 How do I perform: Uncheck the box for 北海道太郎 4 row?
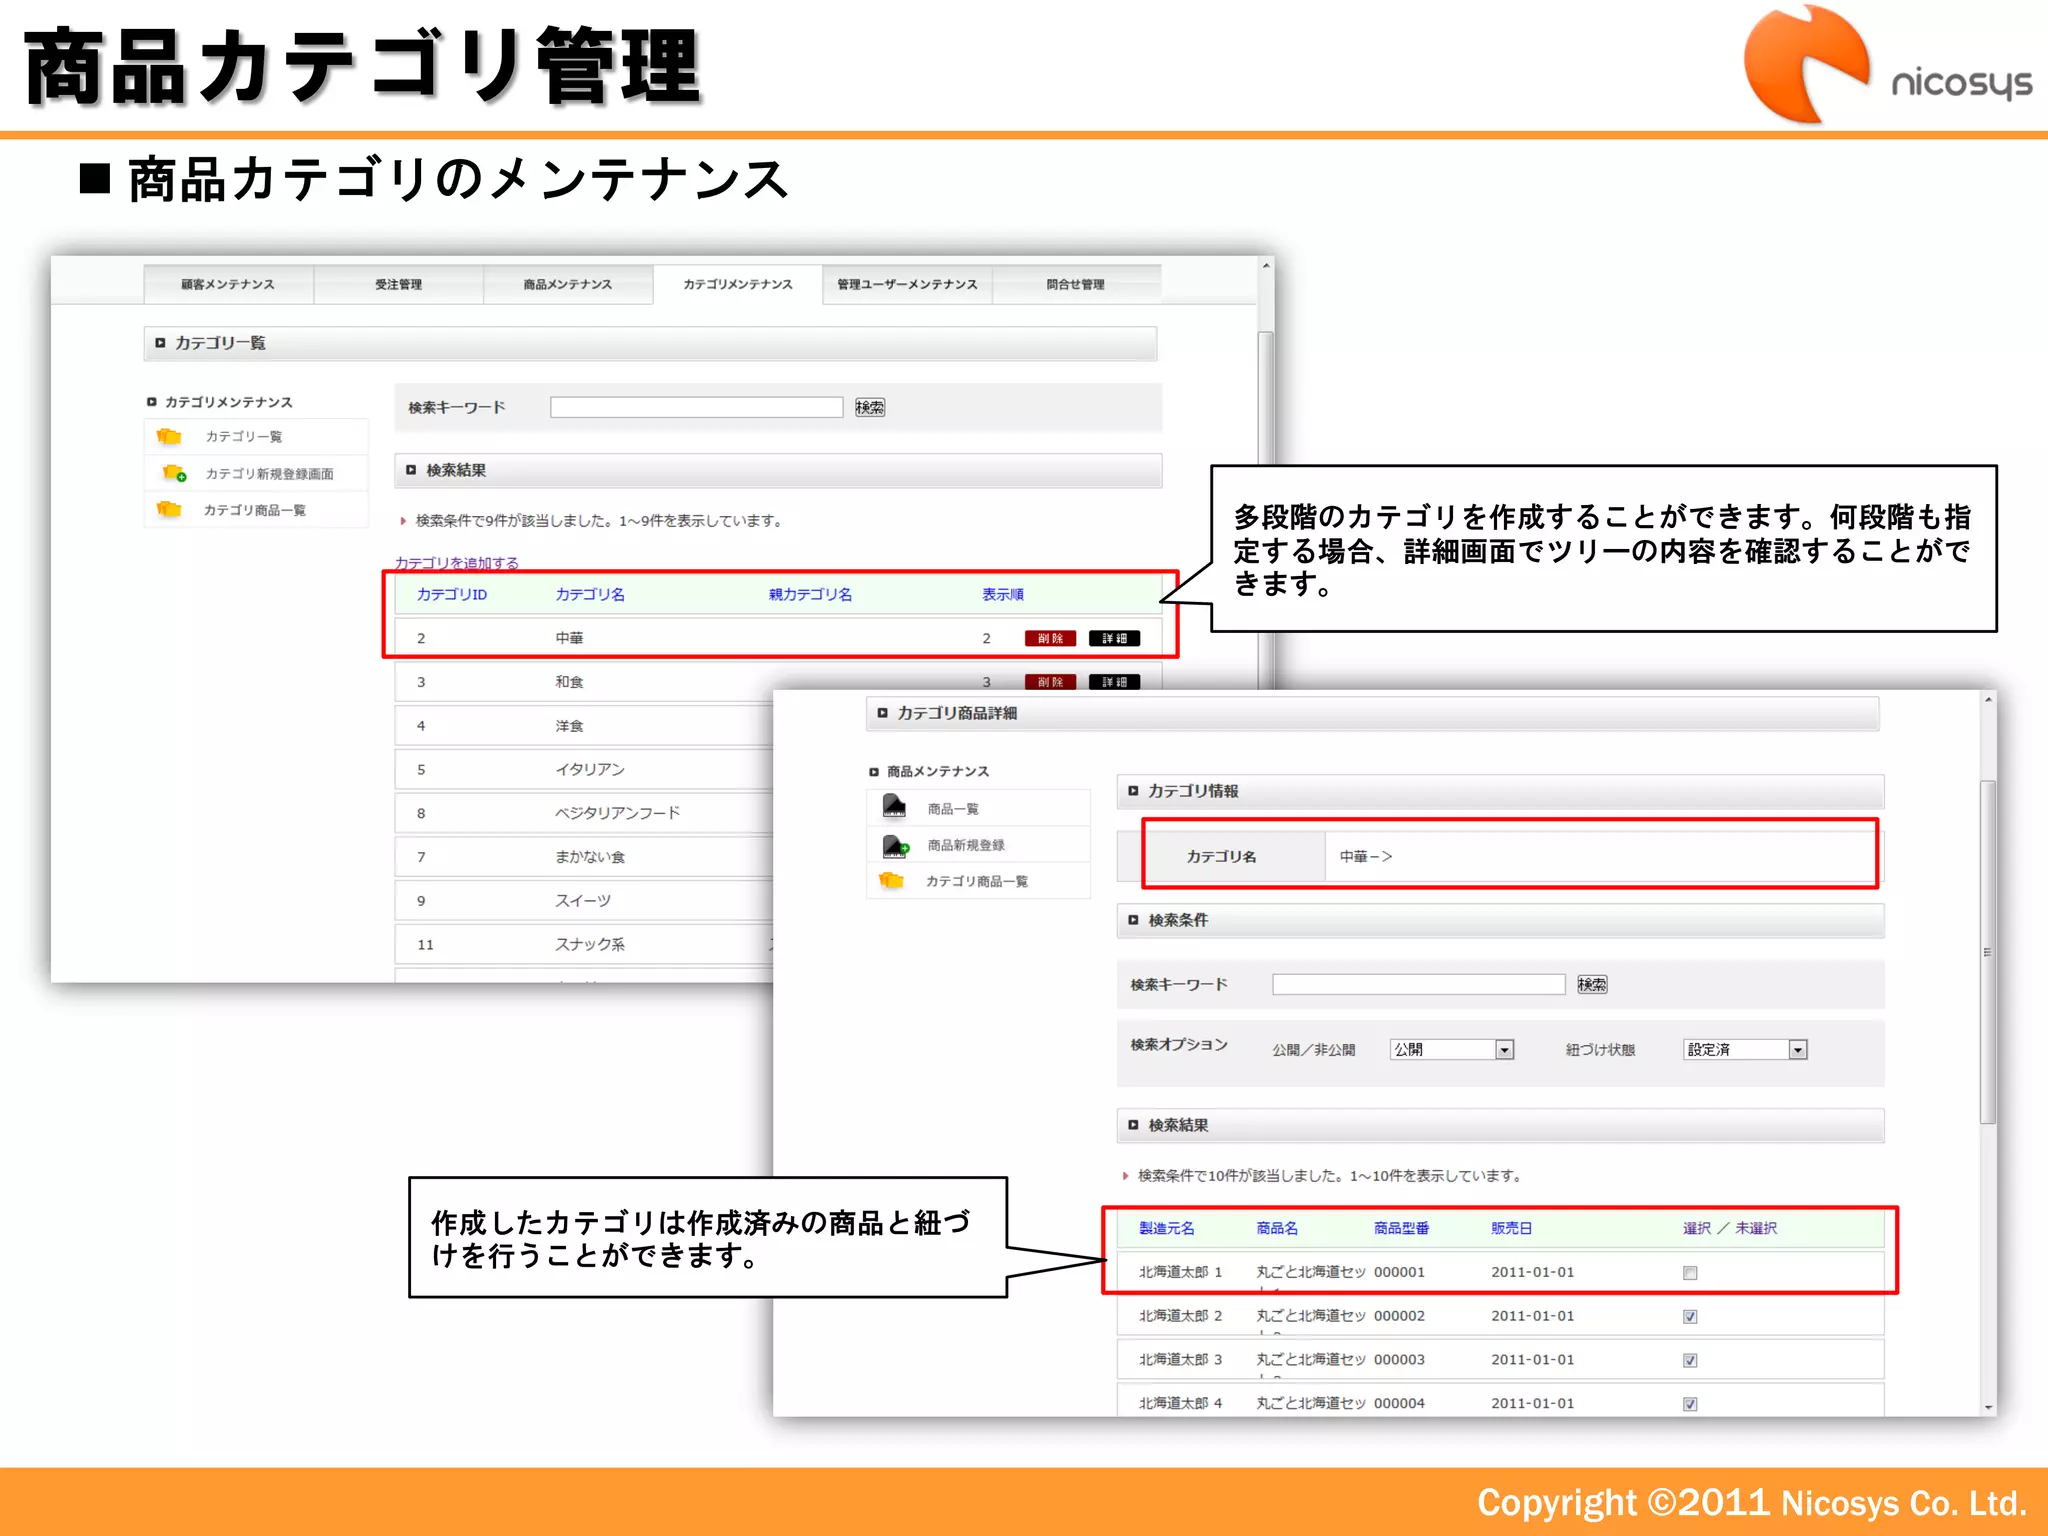tap(1690, 1404)
